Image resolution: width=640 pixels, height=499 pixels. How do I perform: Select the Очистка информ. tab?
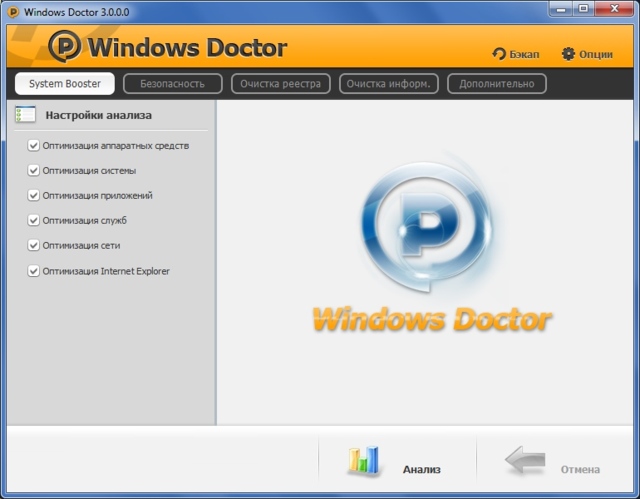coord(388,84)
